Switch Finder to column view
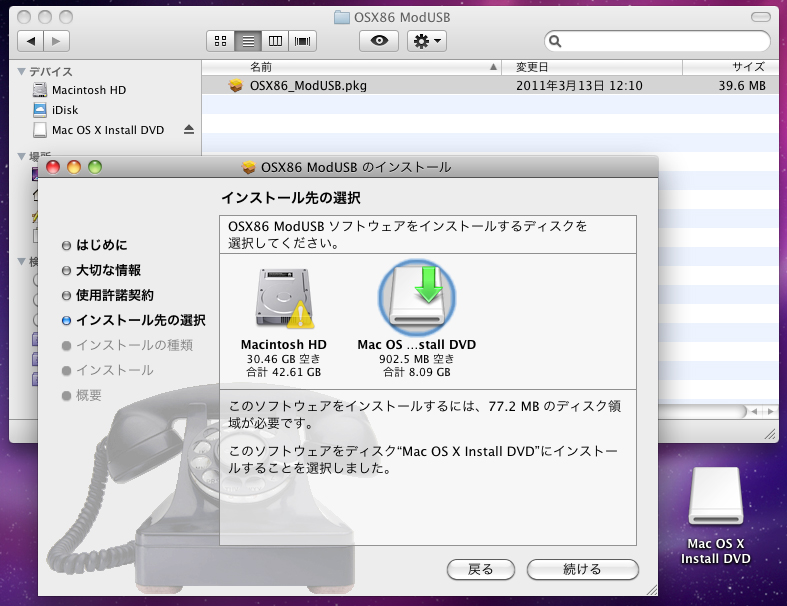The height and width of the screenshot is (606, 787). (x=275, y=41)
